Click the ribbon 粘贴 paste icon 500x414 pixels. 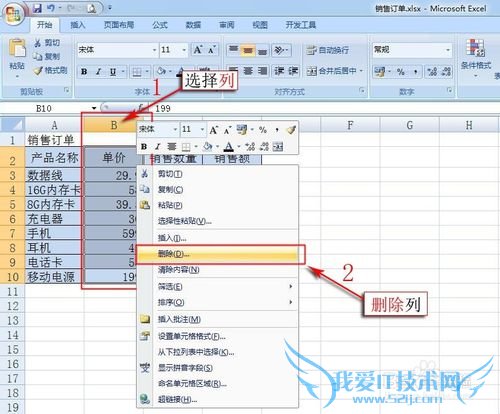click(17, 48)
